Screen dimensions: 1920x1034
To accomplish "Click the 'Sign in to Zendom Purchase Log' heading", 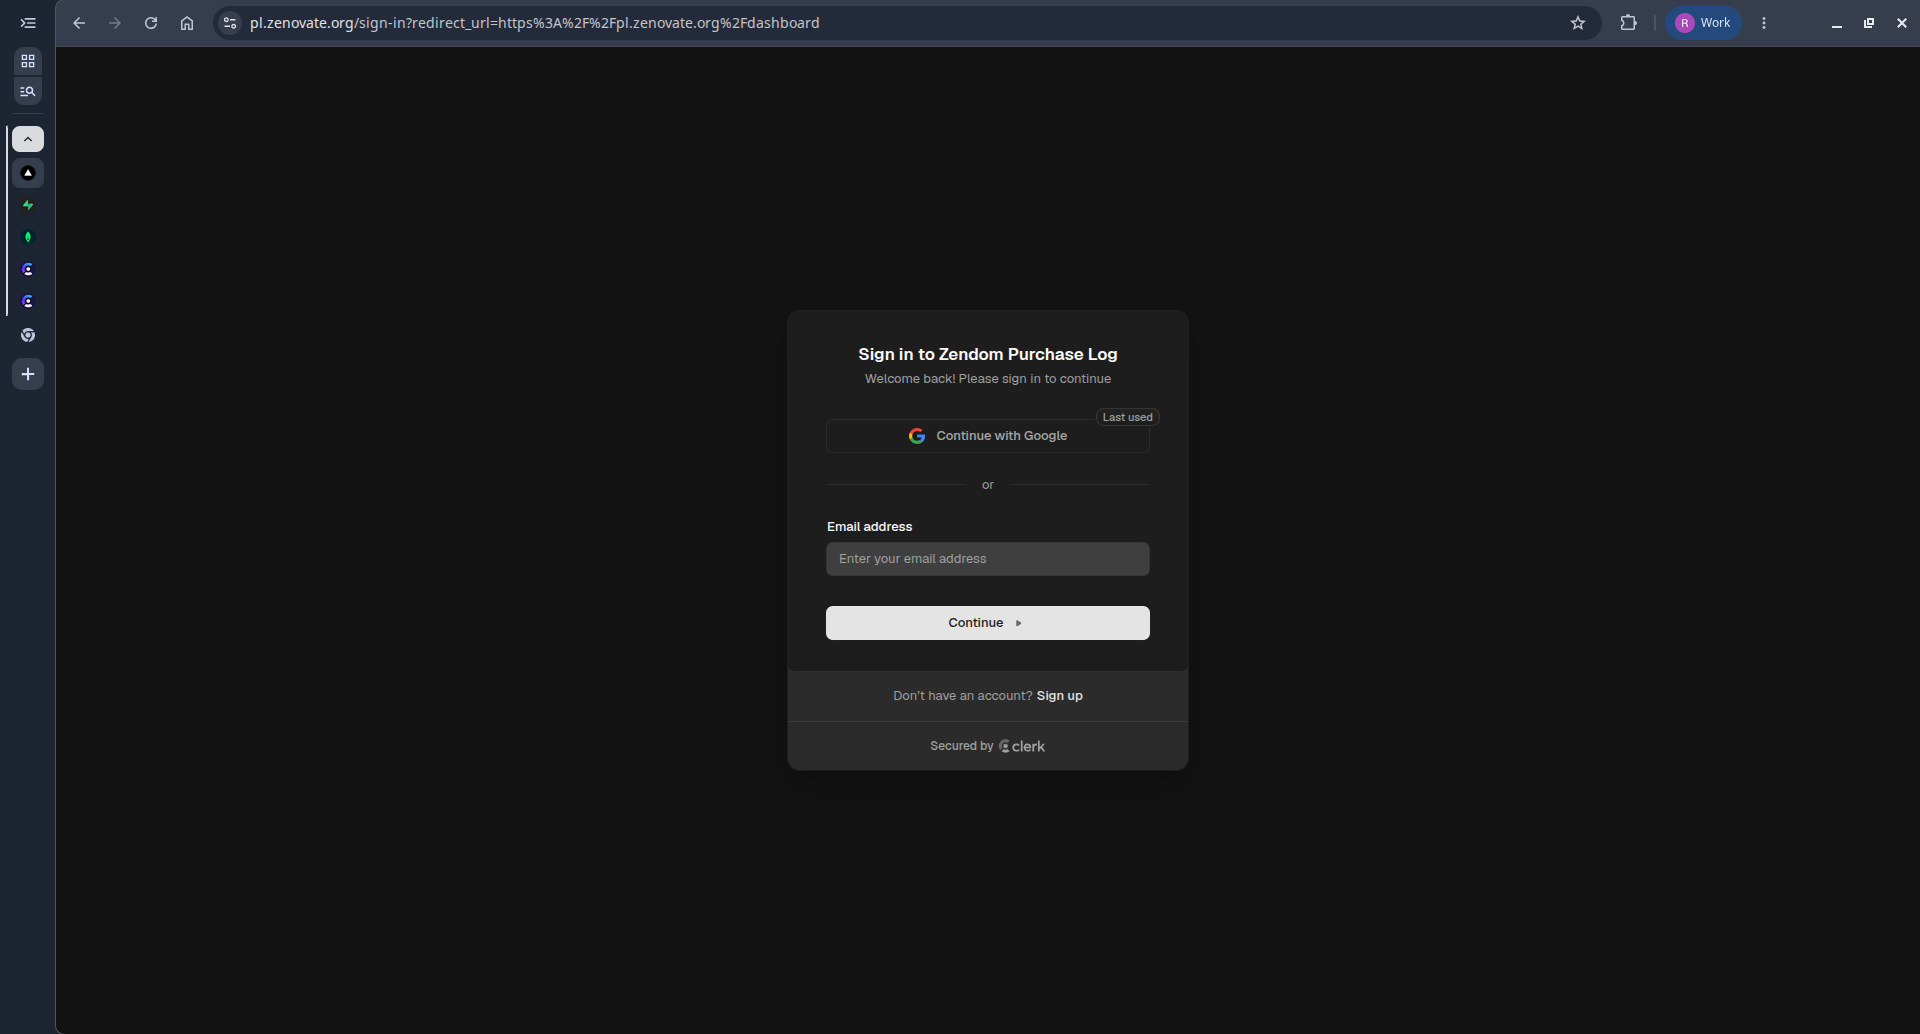I will [988, 354].
